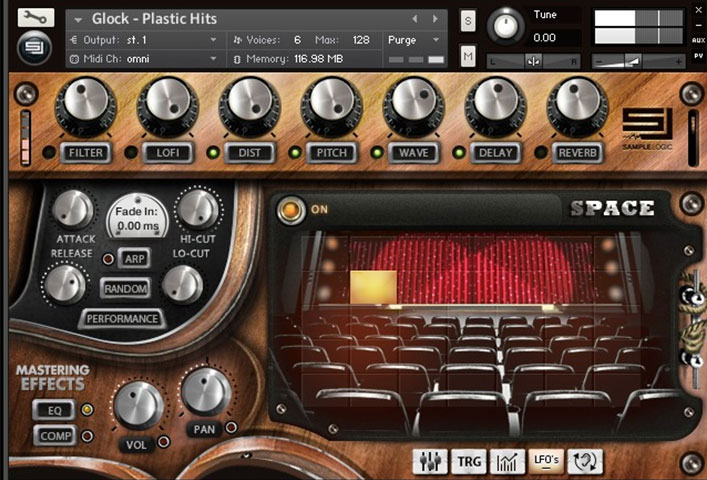The image size is (707, 480).
Task: Solo the instrument with S button
Action: [468, 21]
